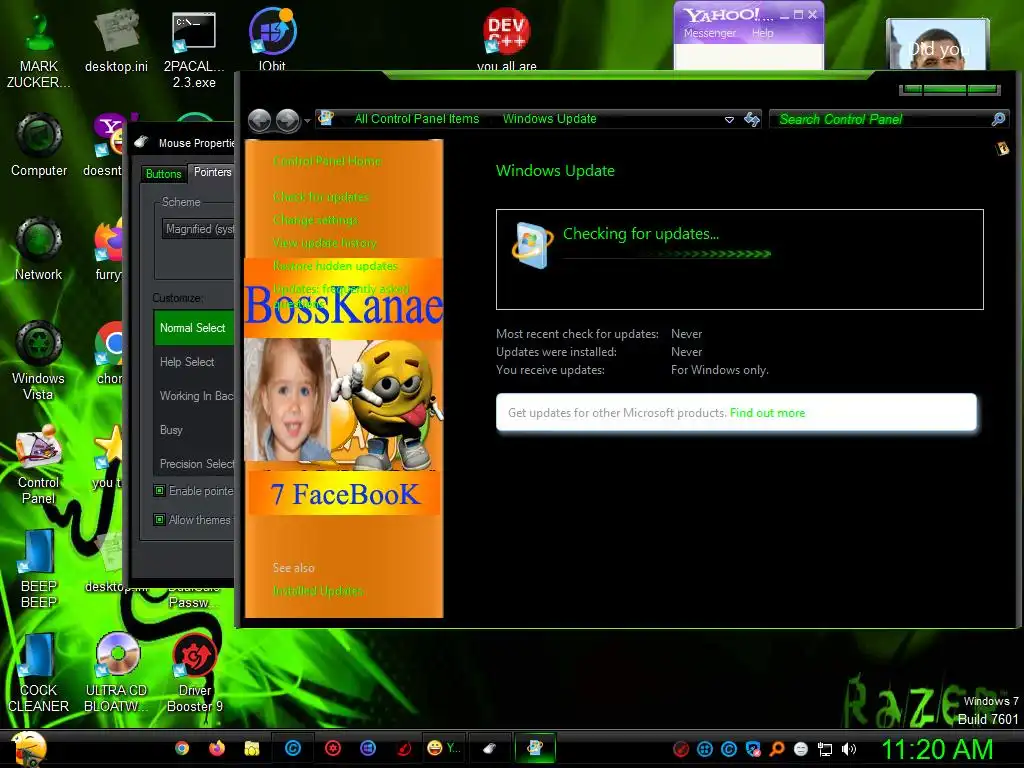This screenshot has width=1024, height=768.
Task: Open 'View update history' in sidebar
Action: 325,242
